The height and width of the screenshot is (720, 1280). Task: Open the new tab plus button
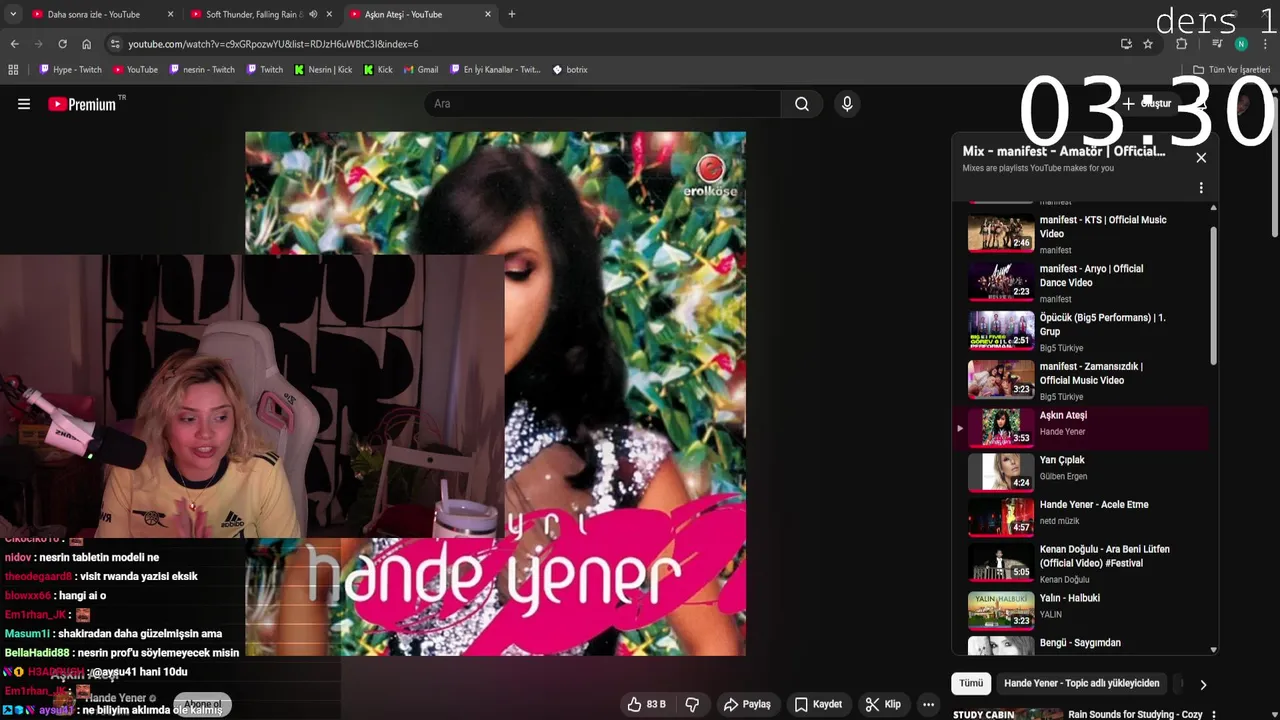click(x=511, y=14)
